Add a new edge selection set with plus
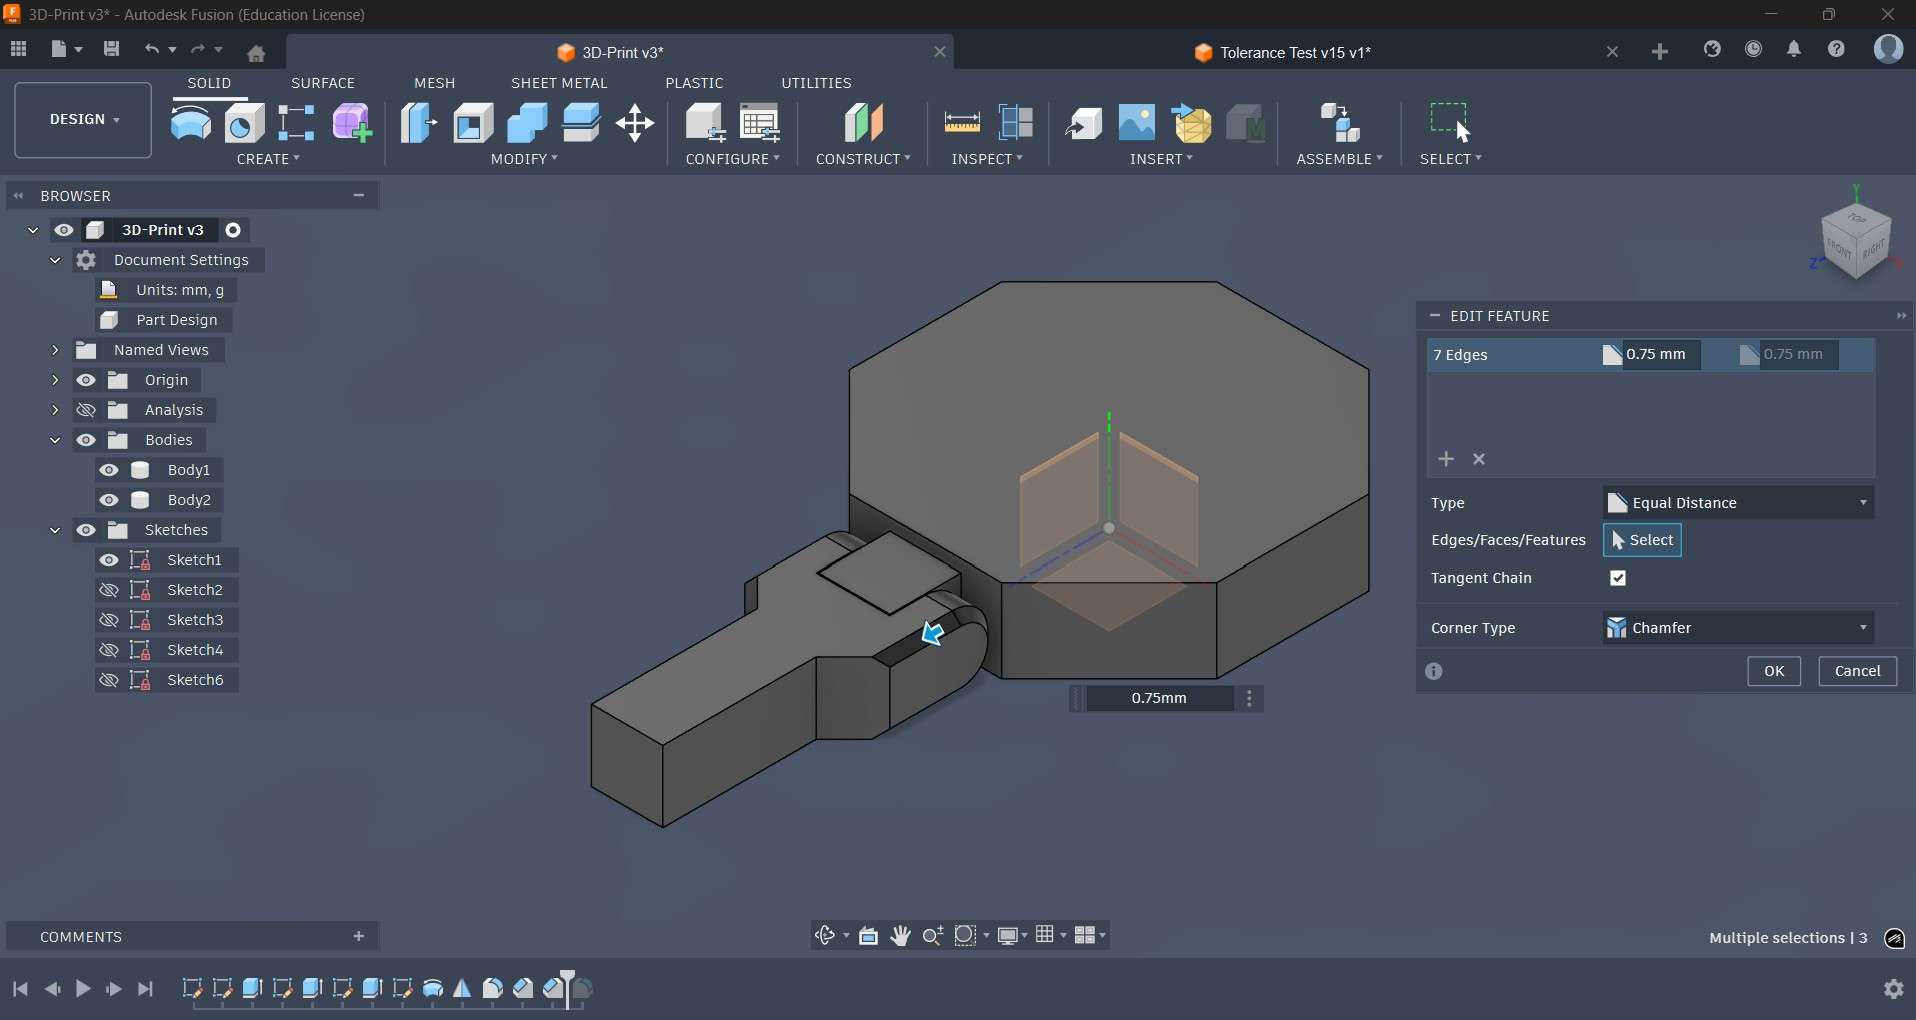This screenshot has width=1916, height=1020. click(1447, 459)
